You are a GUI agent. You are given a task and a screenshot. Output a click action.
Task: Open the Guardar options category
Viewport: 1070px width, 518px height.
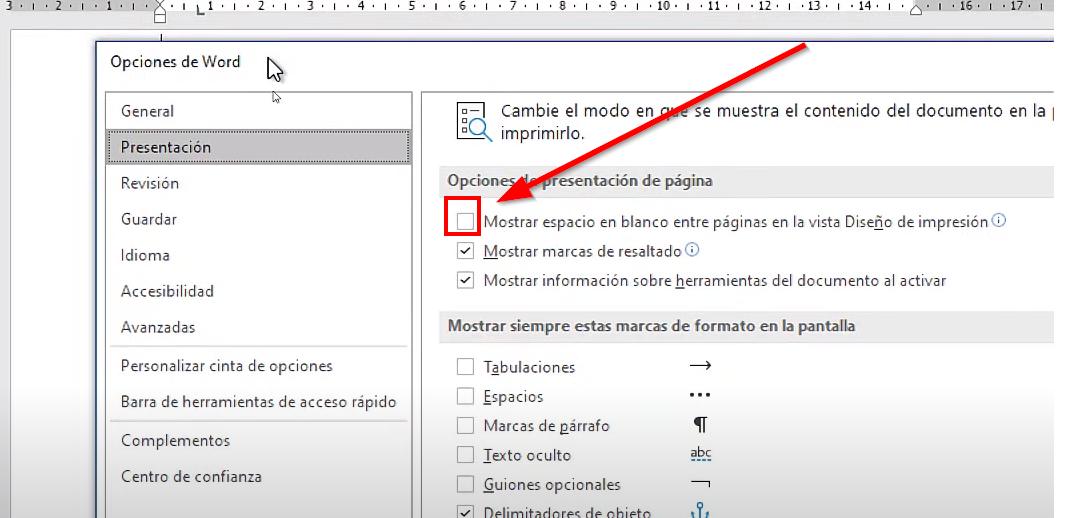pyautogui.click(x=259, y=220)
